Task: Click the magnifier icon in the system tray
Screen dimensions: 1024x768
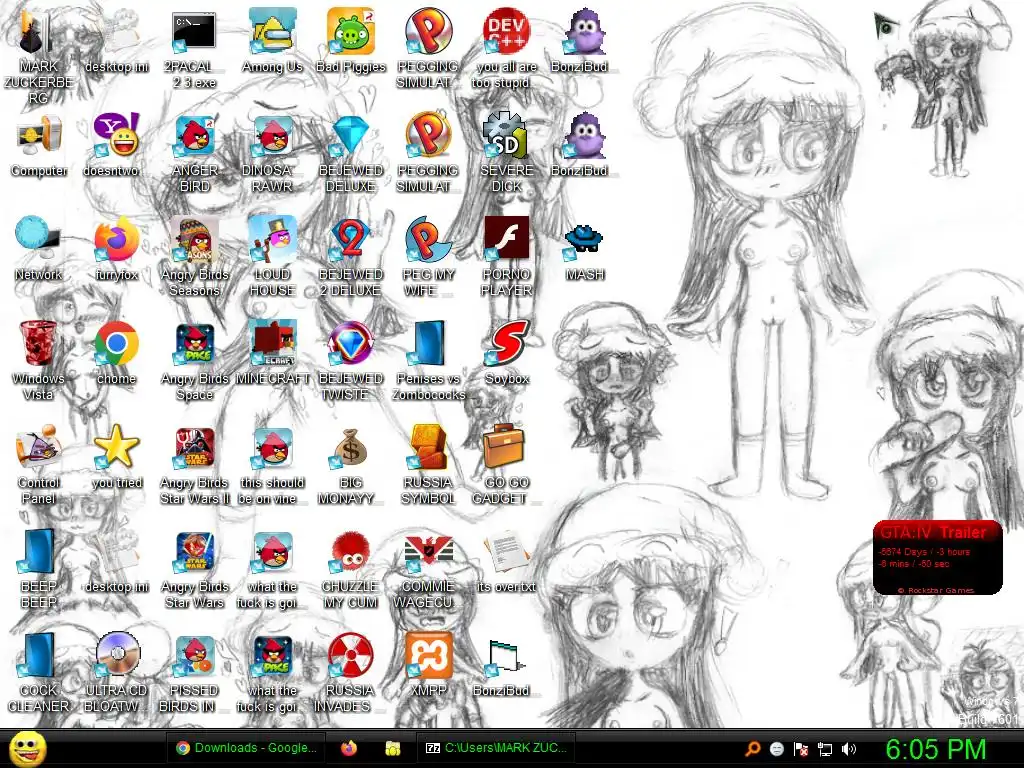Action: tap(752, 749)
